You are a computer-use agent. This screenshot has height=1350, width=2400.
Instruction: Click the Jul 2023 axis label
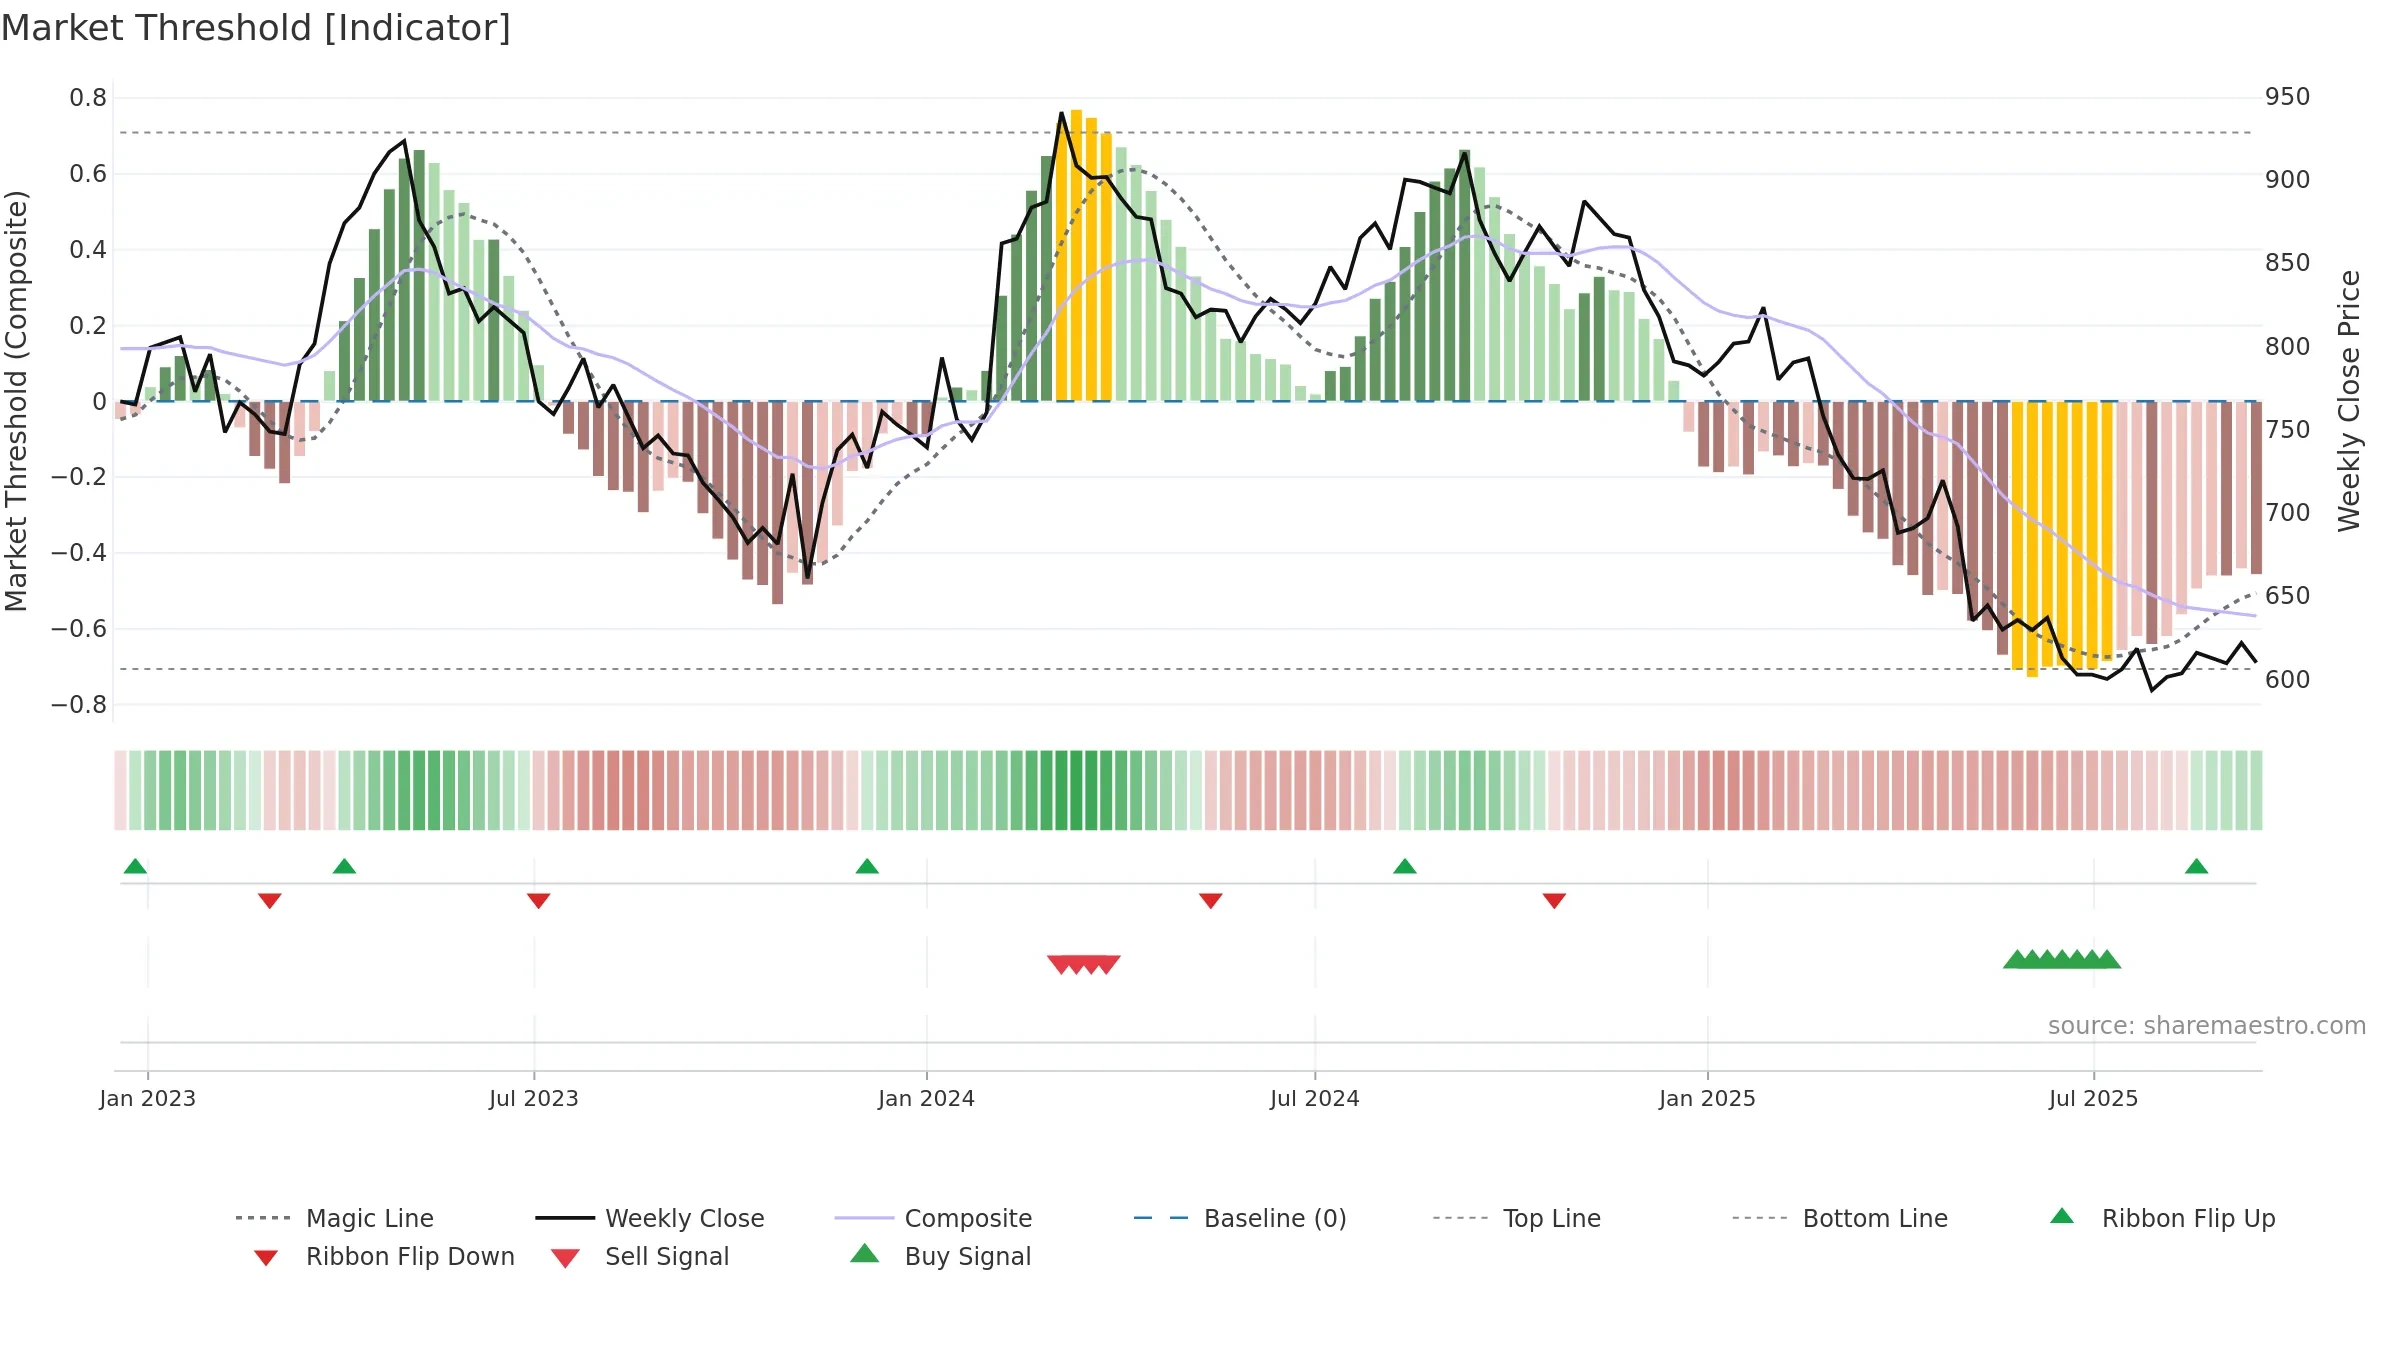click(534, 1098)
